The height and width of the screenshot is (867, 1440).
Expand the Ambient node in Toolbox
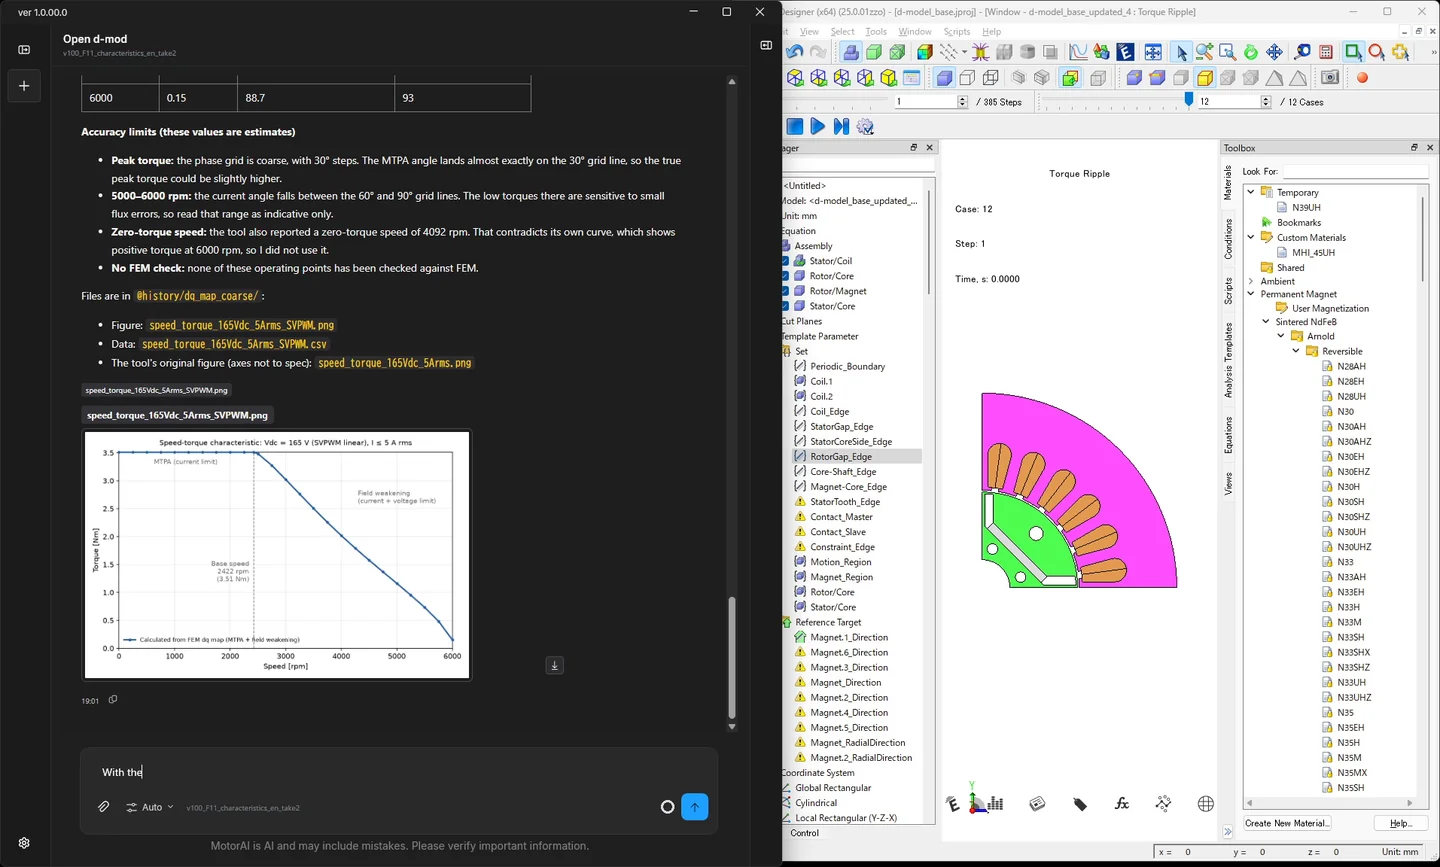1251,281
